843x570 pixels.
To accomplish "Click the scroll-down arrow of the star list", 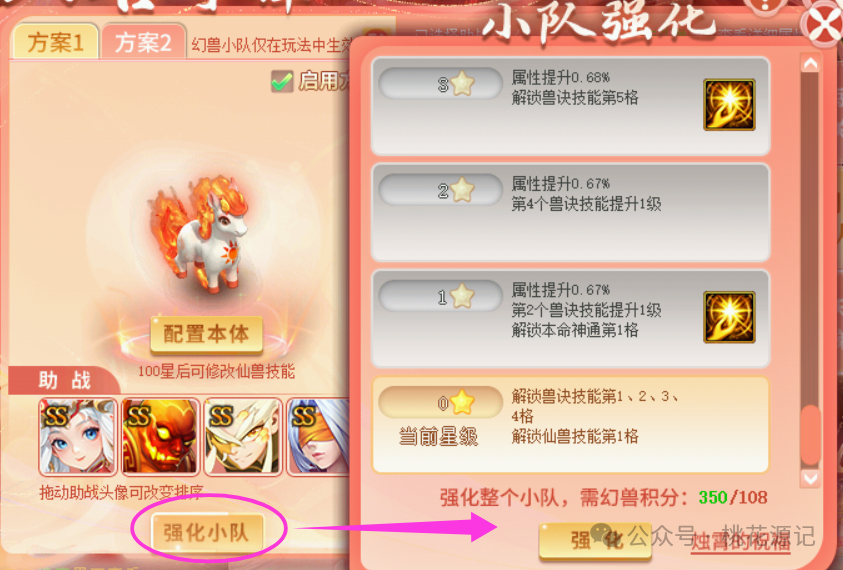I will (x=810, y=478).
